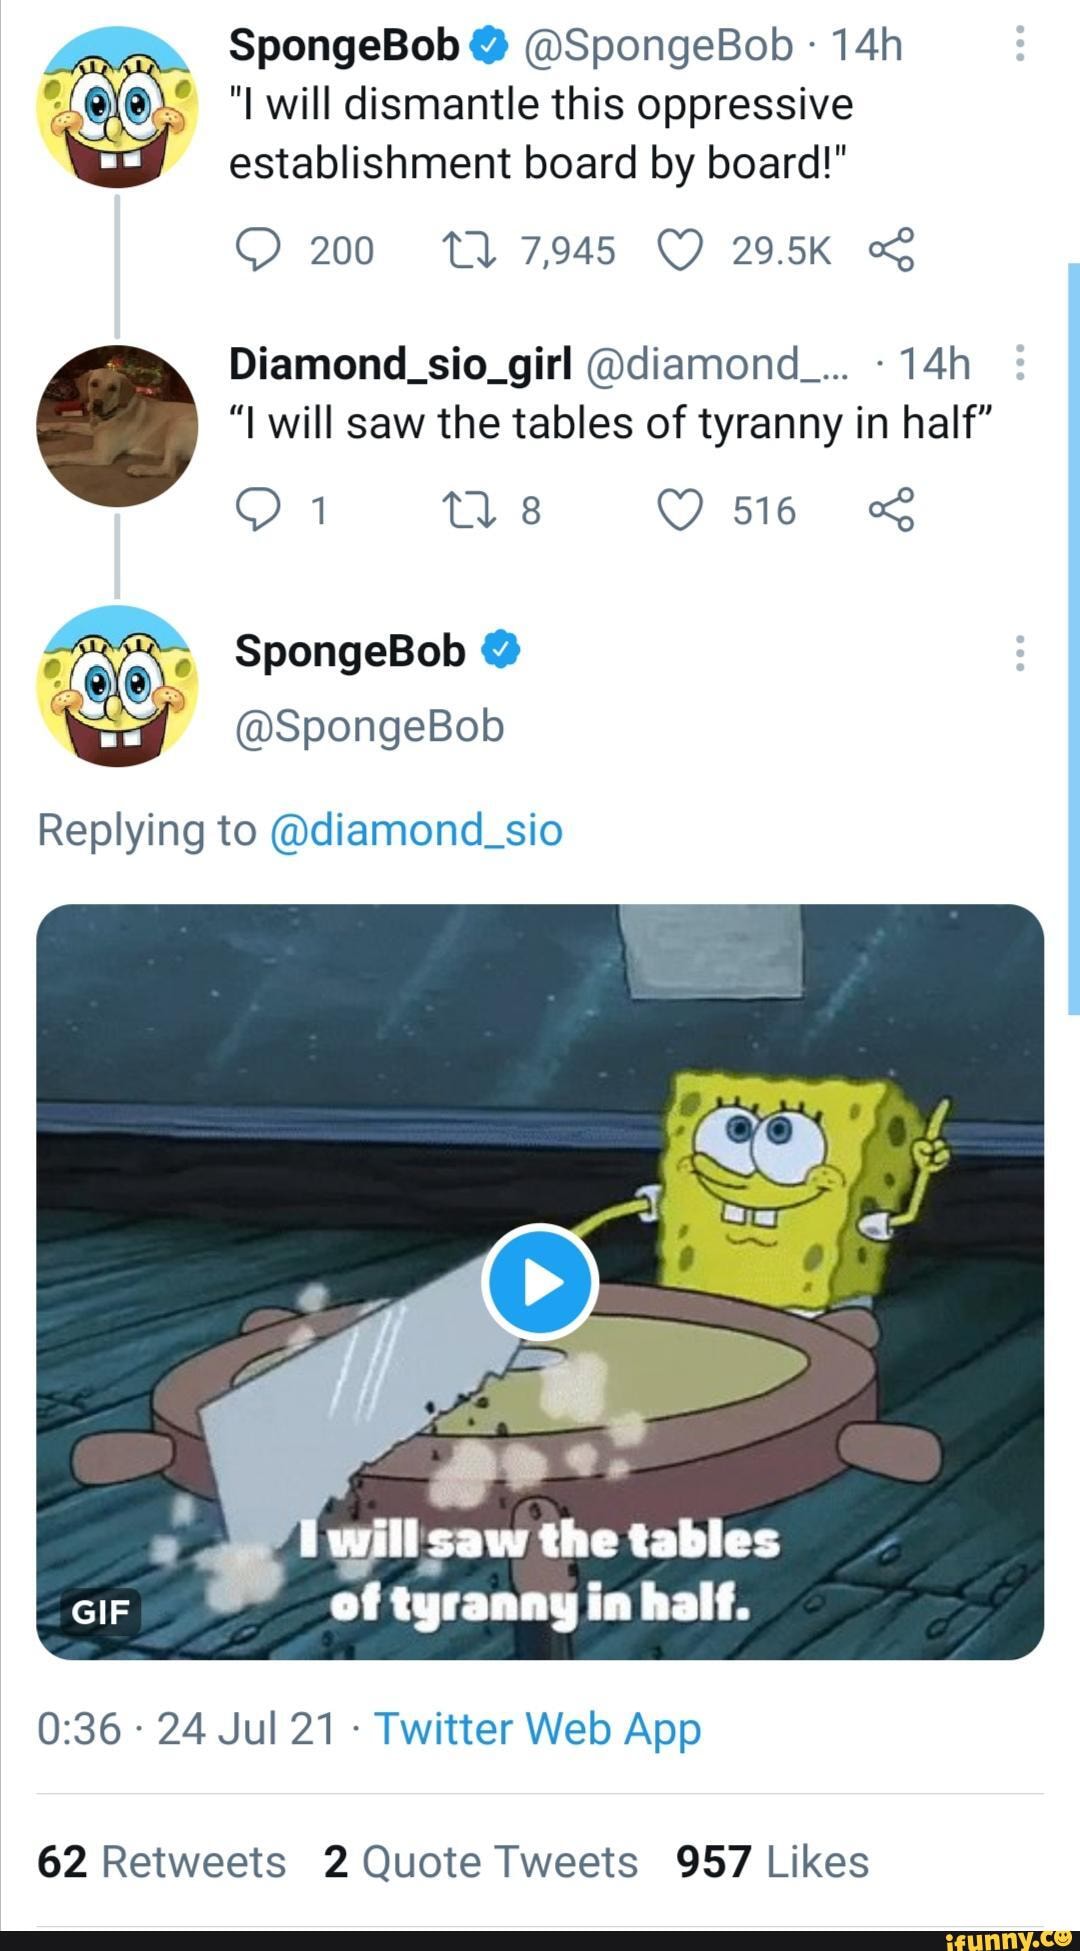1080x1951 pixels.
Task: View the 62 Retweets list
Action: coord(158,1860)
